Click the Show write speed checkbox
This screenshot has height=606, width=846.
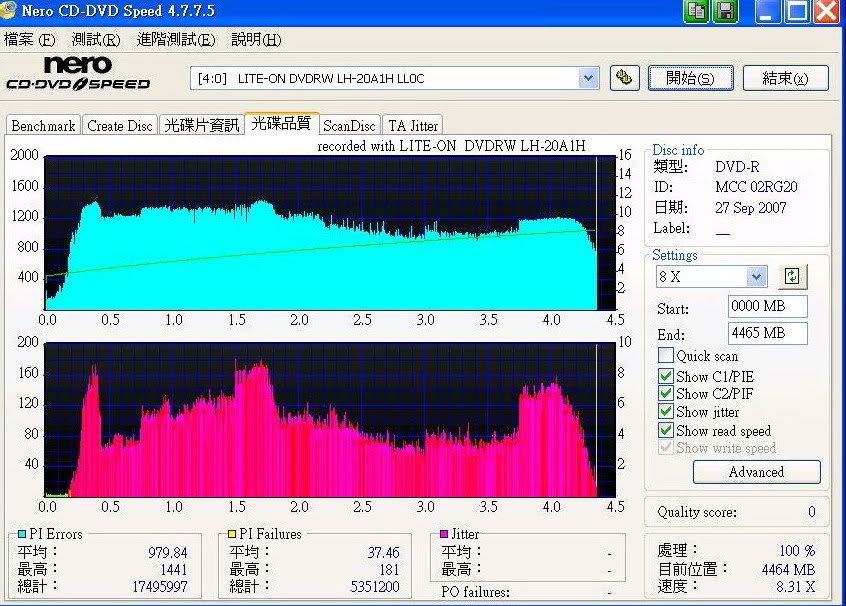(666, 448)
